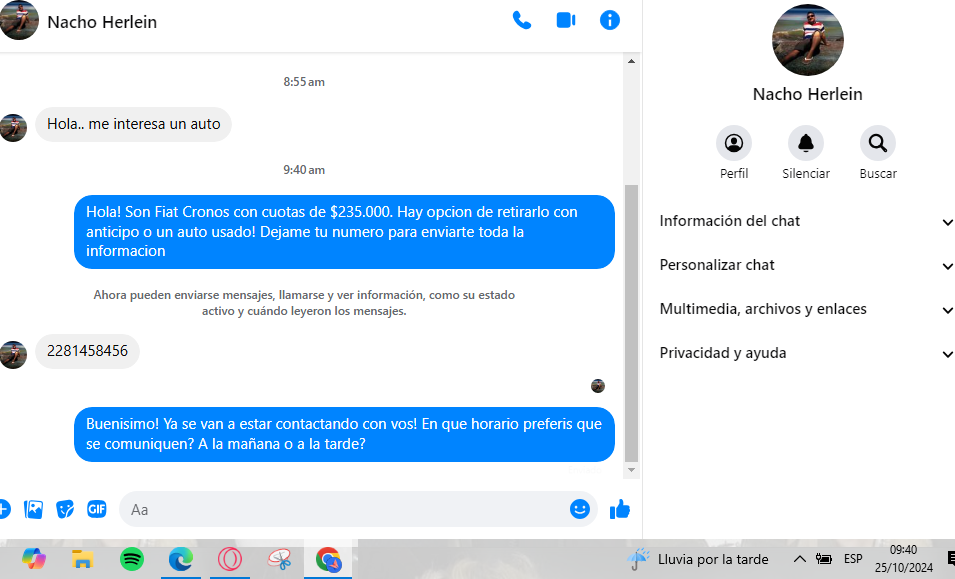The image size is (955, 579).
Task: Open Buscar to search in conversation
Action: point(877,144)
